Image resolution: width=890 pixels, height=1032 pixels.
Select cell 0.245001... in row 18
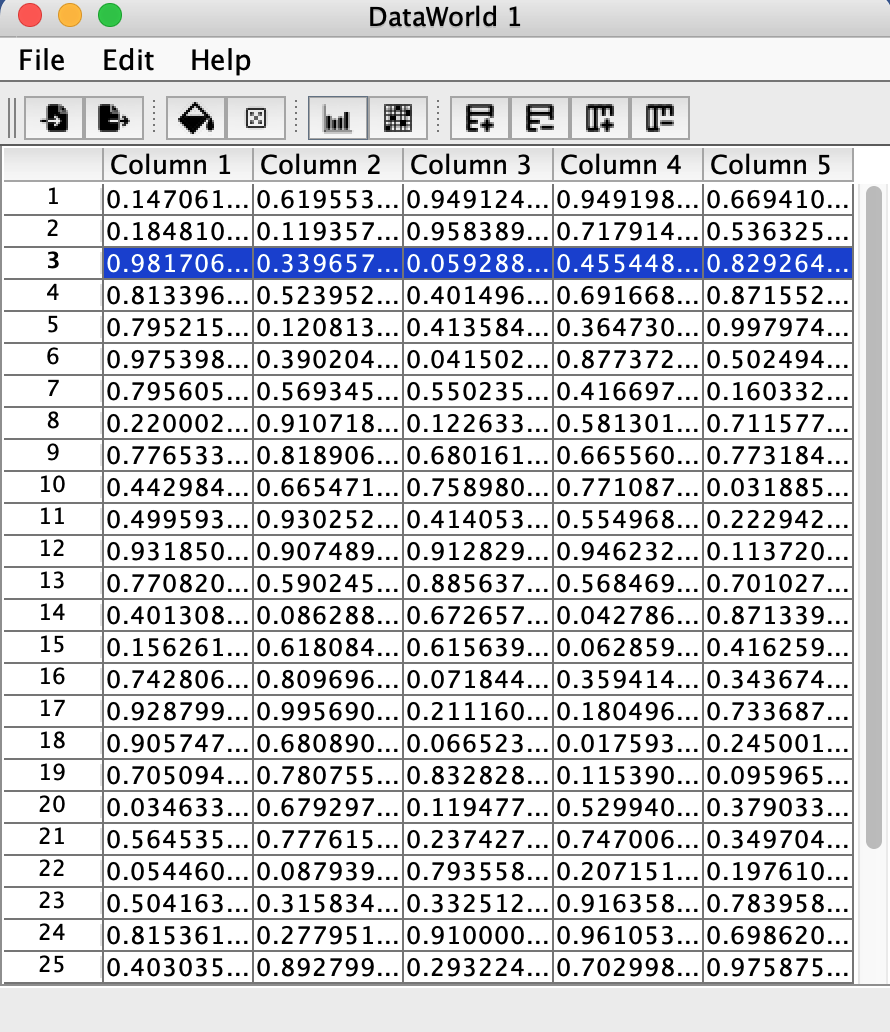778,744
